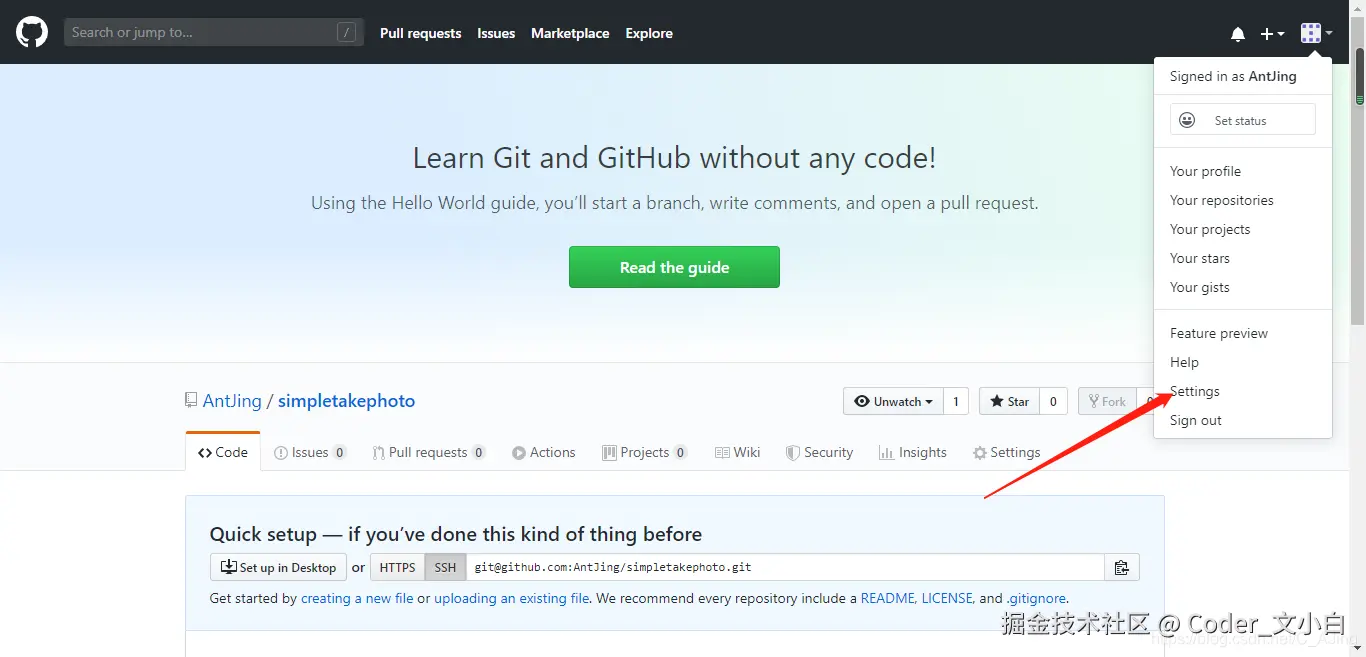Screen dimensions: 1366x657
Task: Open the plus create-new dropdown
Action: [x=1272, y=33]
